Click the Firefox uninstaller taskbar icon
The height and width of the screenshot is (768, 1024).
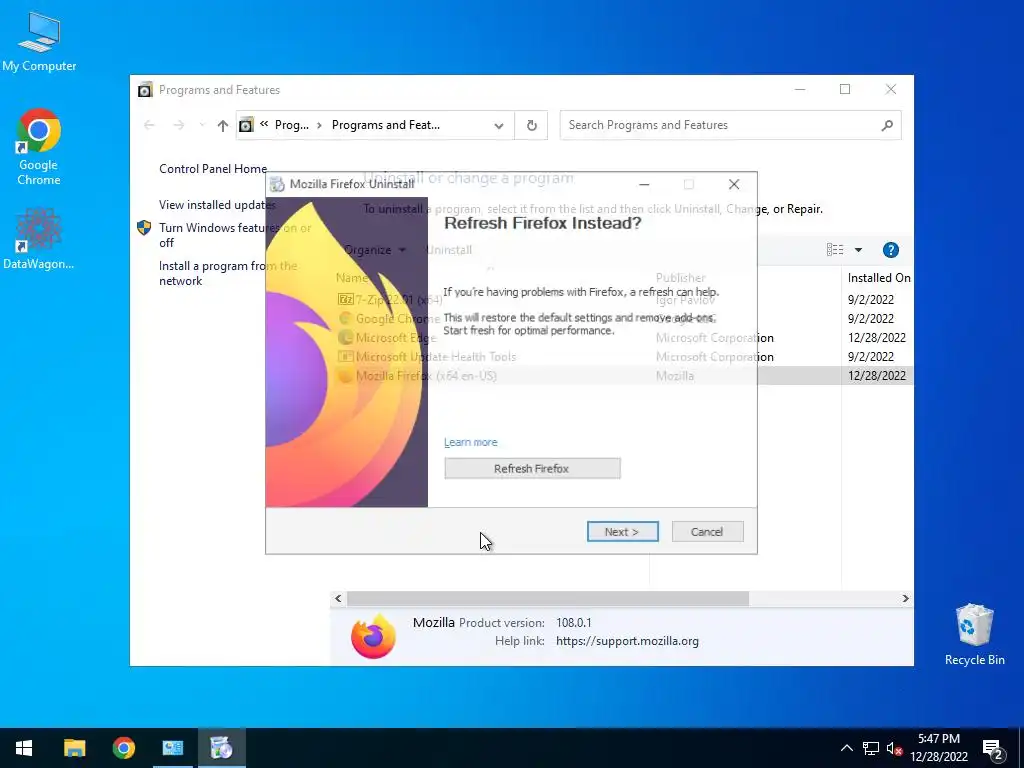tap(221, 748)
